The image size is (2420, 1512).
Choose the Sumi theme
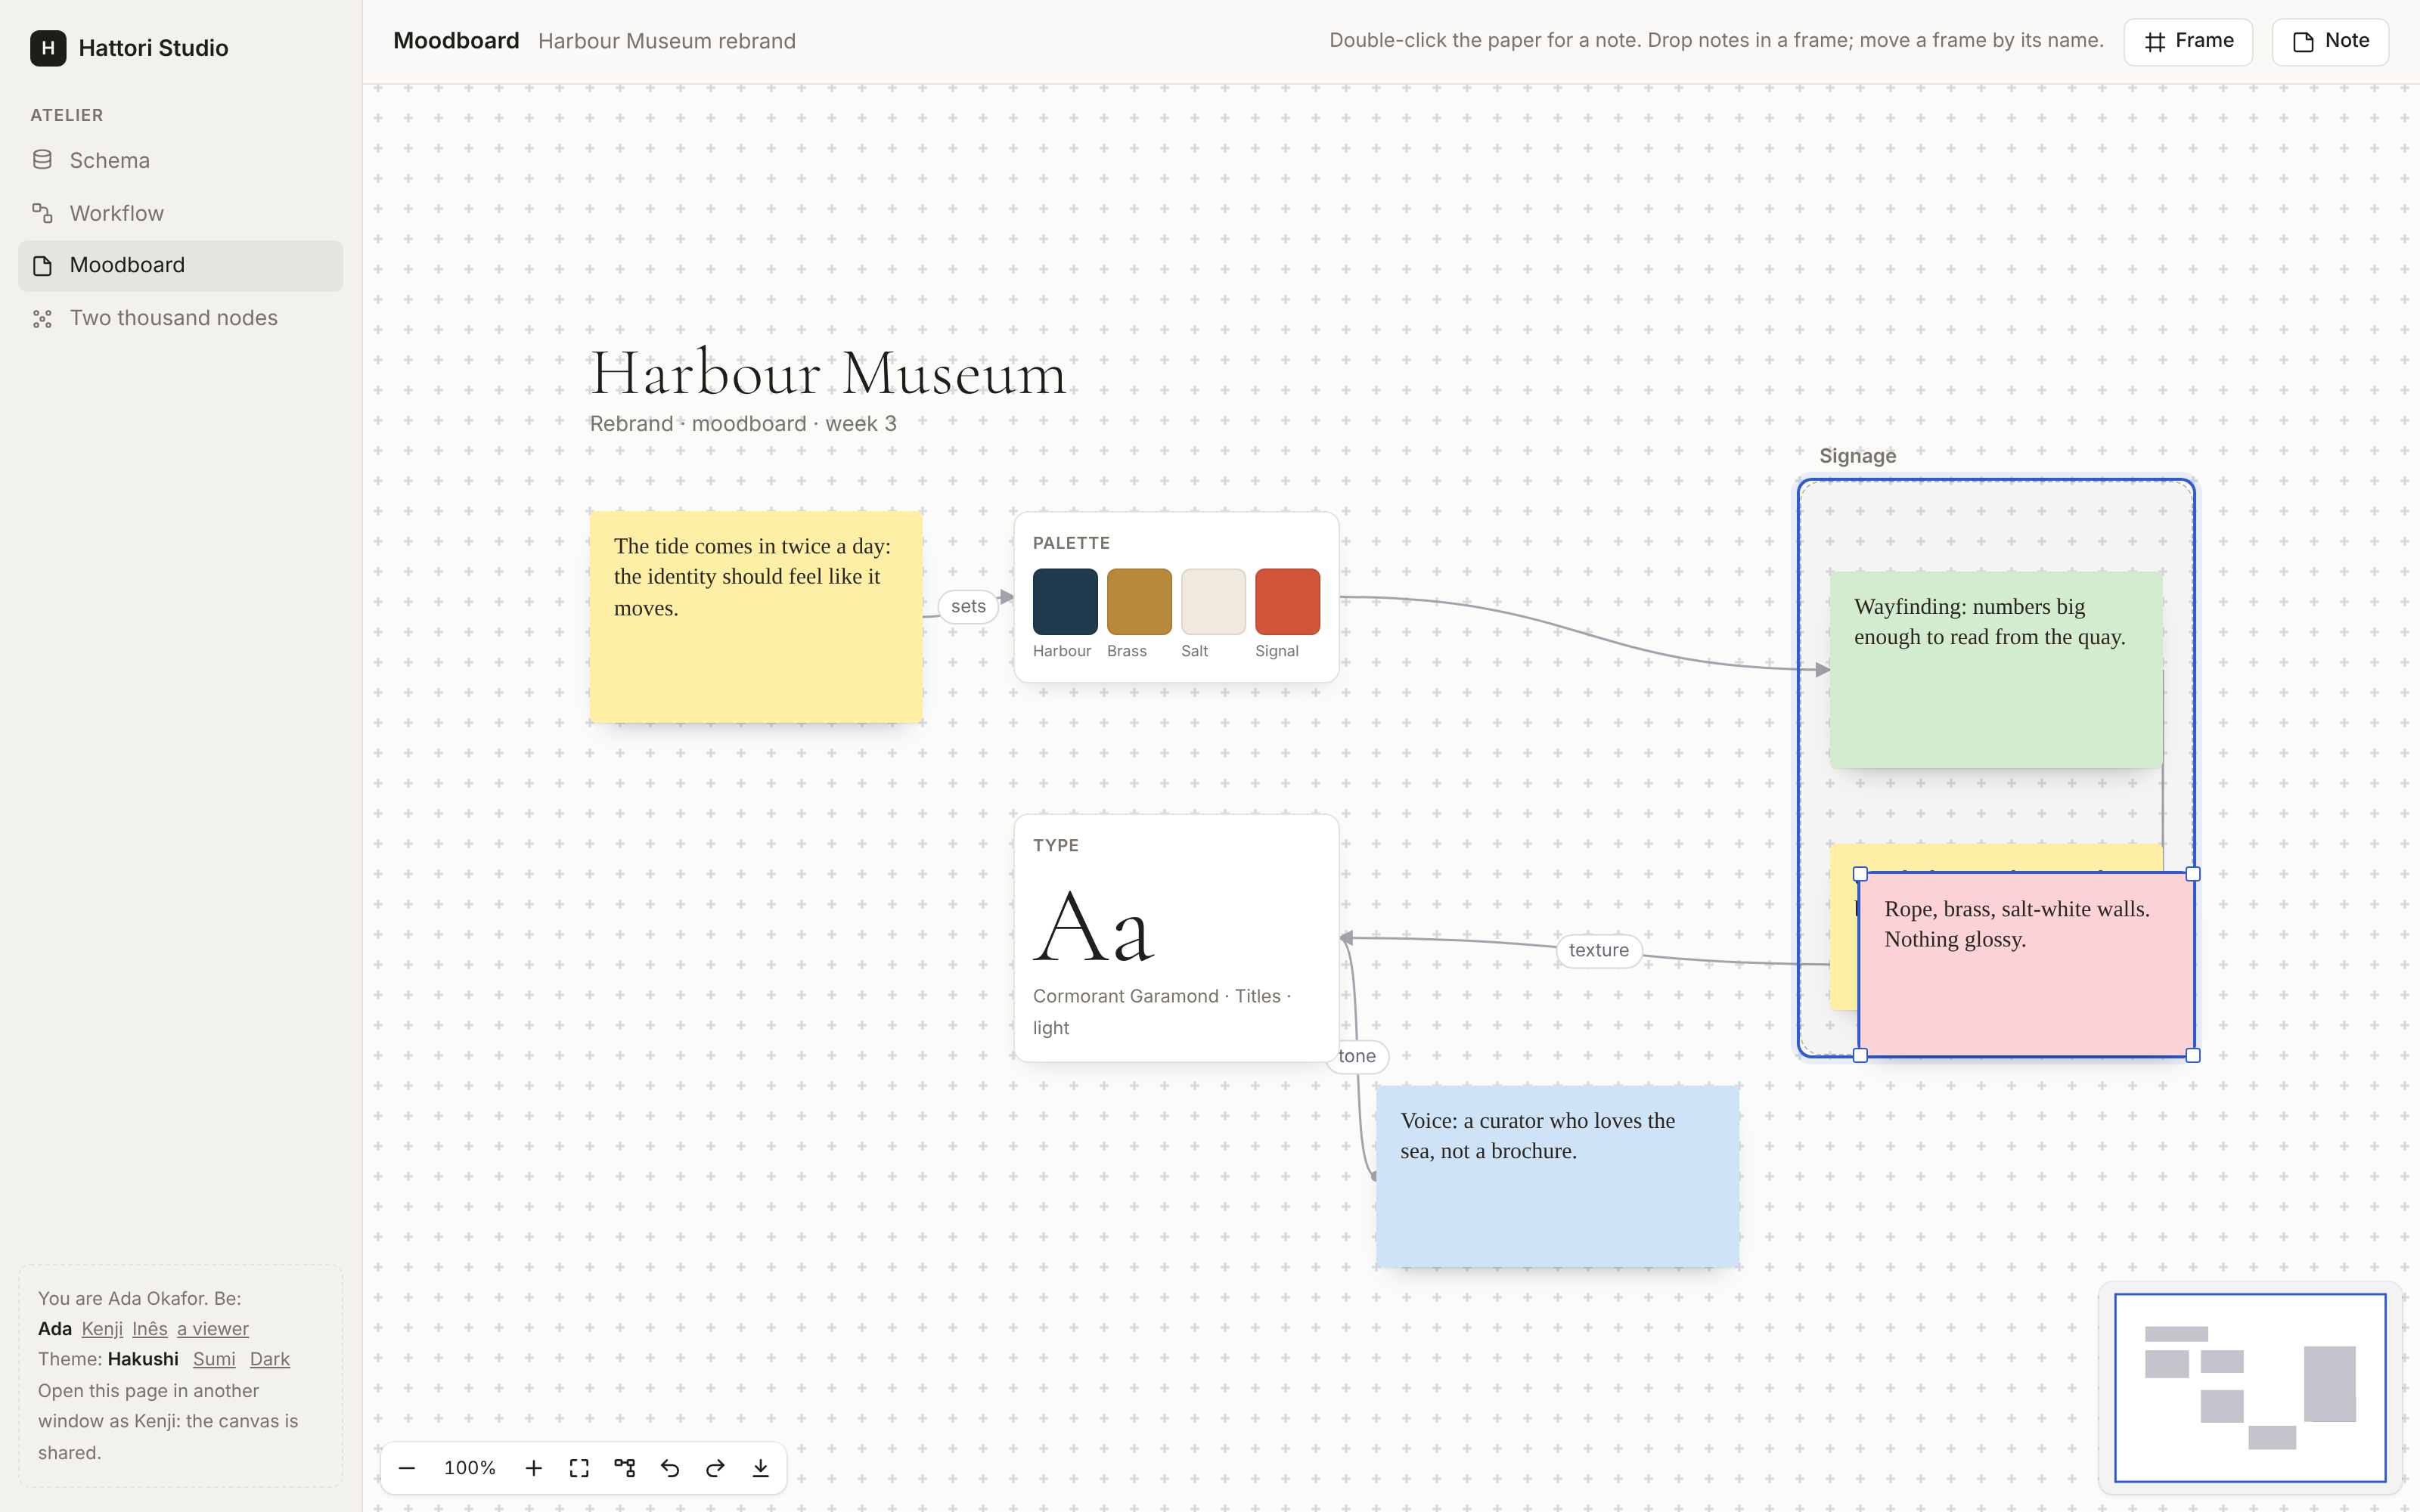[214, 1359]
